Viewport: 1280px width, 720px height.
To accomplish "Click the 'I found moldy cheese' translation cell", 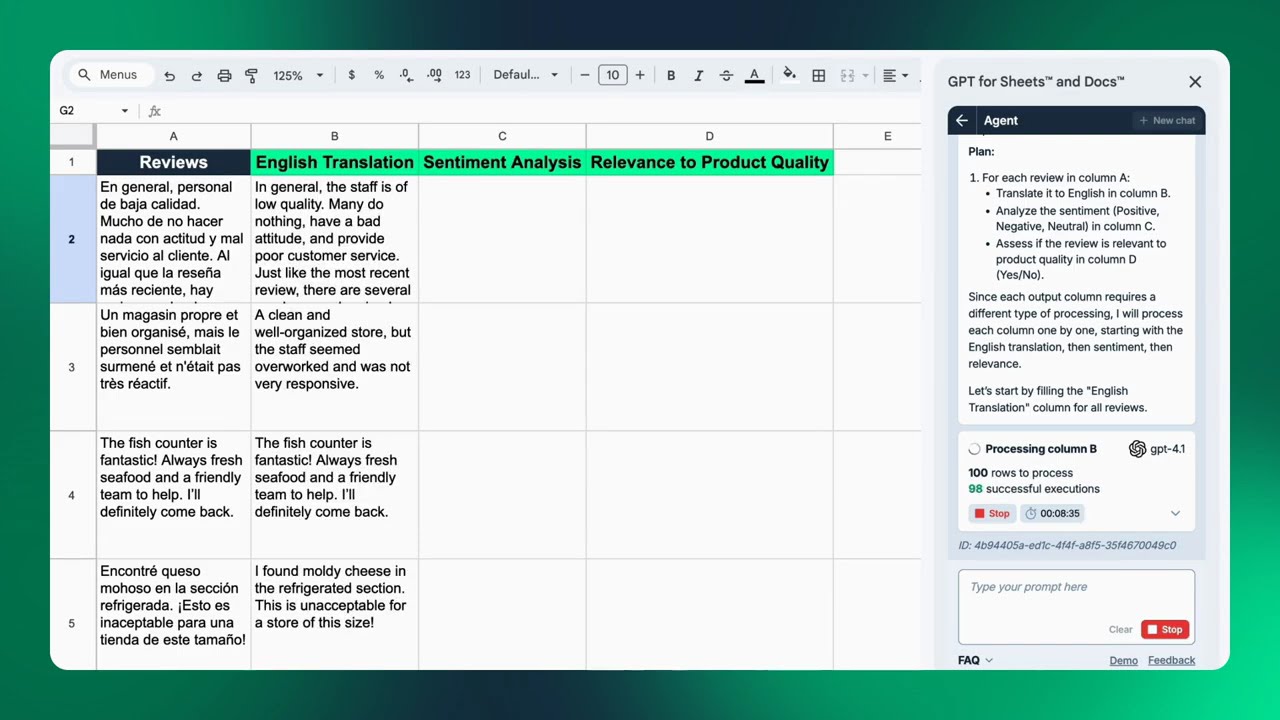I will (x=334, y=615).
